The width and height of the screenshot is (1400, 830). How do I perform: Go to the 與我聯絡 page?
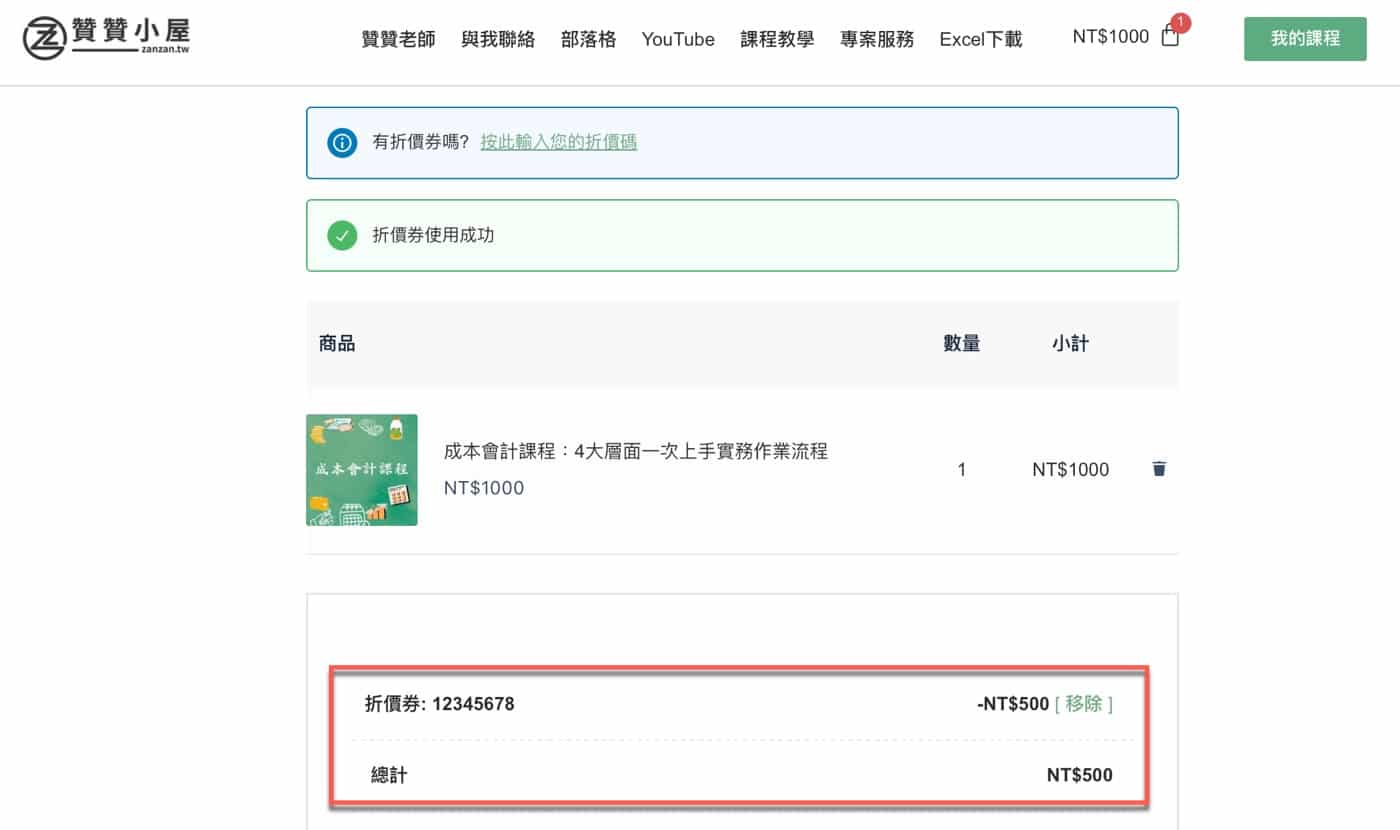click(498, 39)
